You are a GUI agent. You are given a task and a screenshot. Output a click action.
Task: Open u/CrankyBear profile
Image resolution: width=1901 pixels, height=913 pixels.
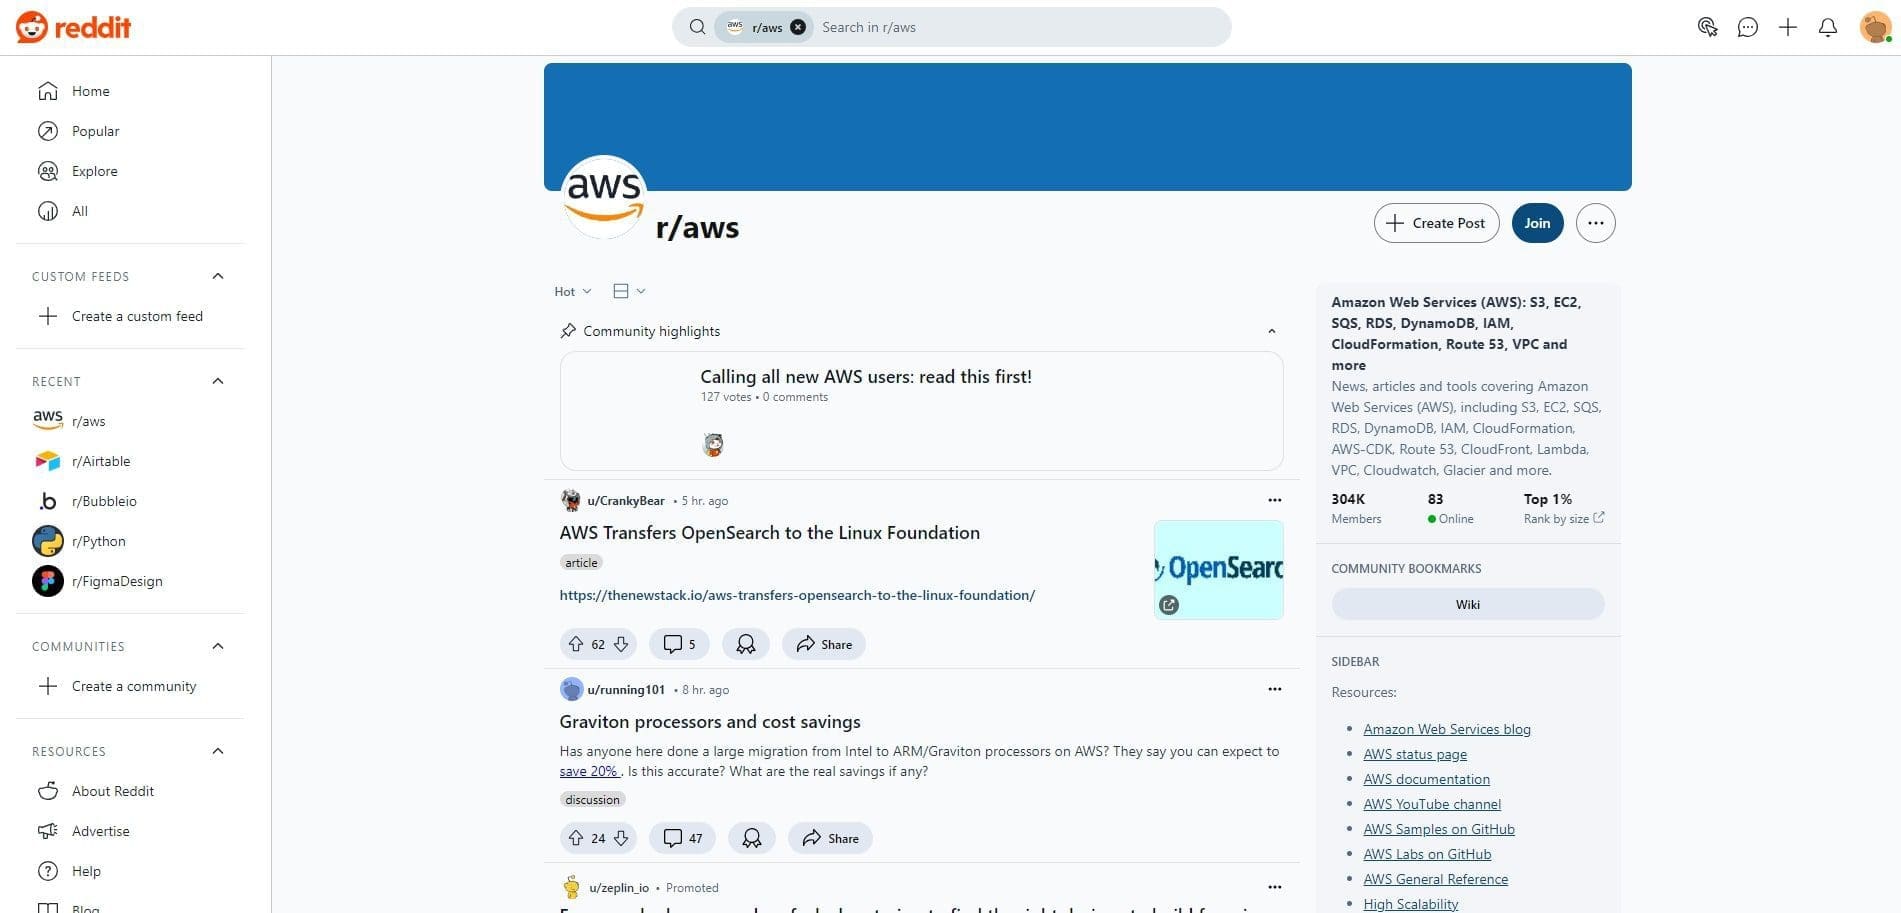point(625,500)
